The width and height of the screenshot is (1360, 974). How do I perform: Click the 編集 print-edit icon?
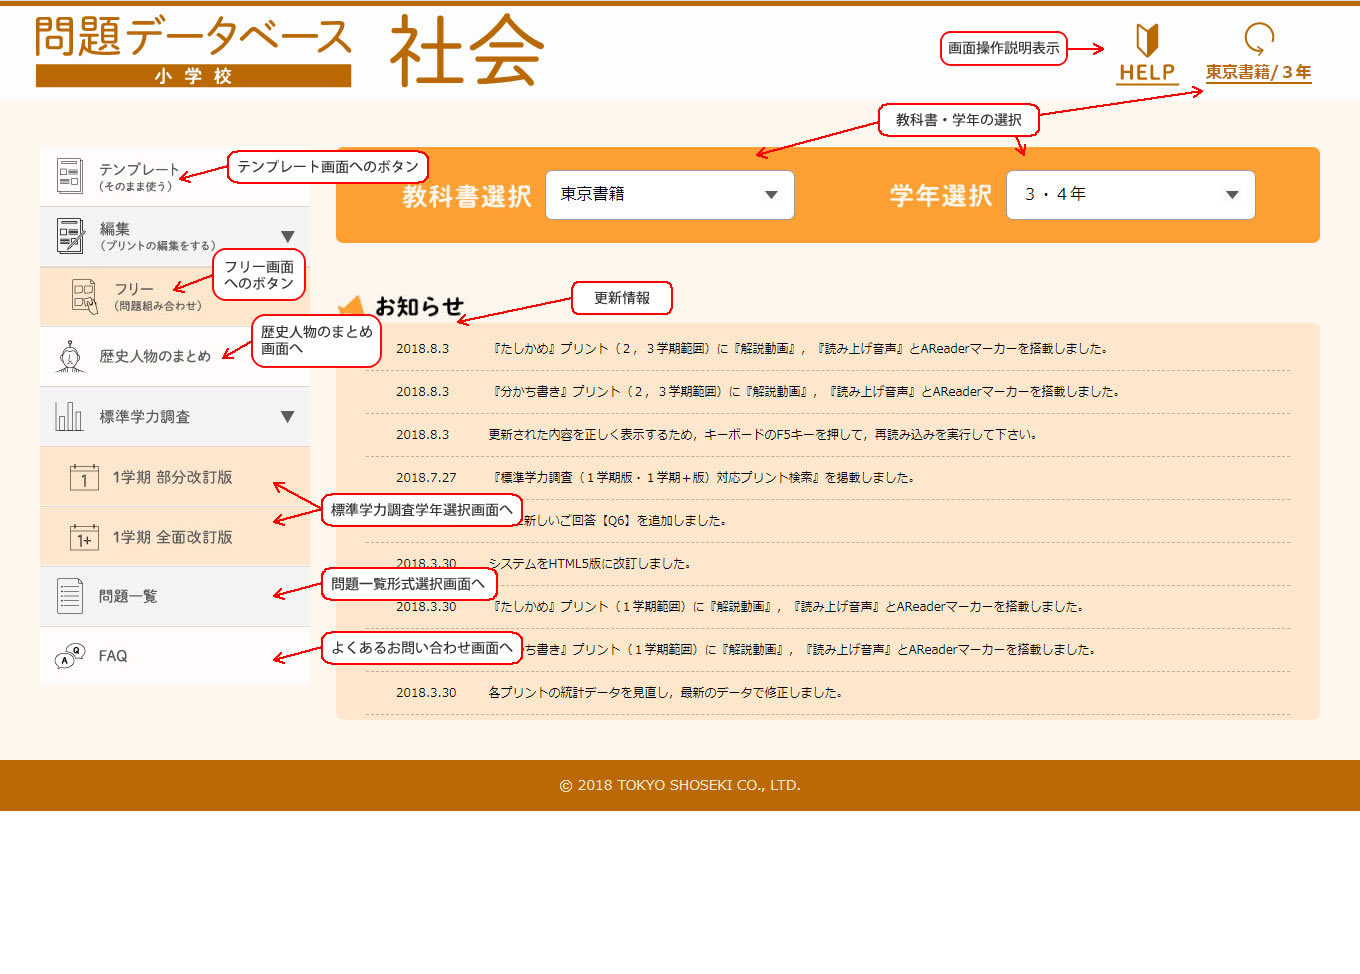coord(70,236)
